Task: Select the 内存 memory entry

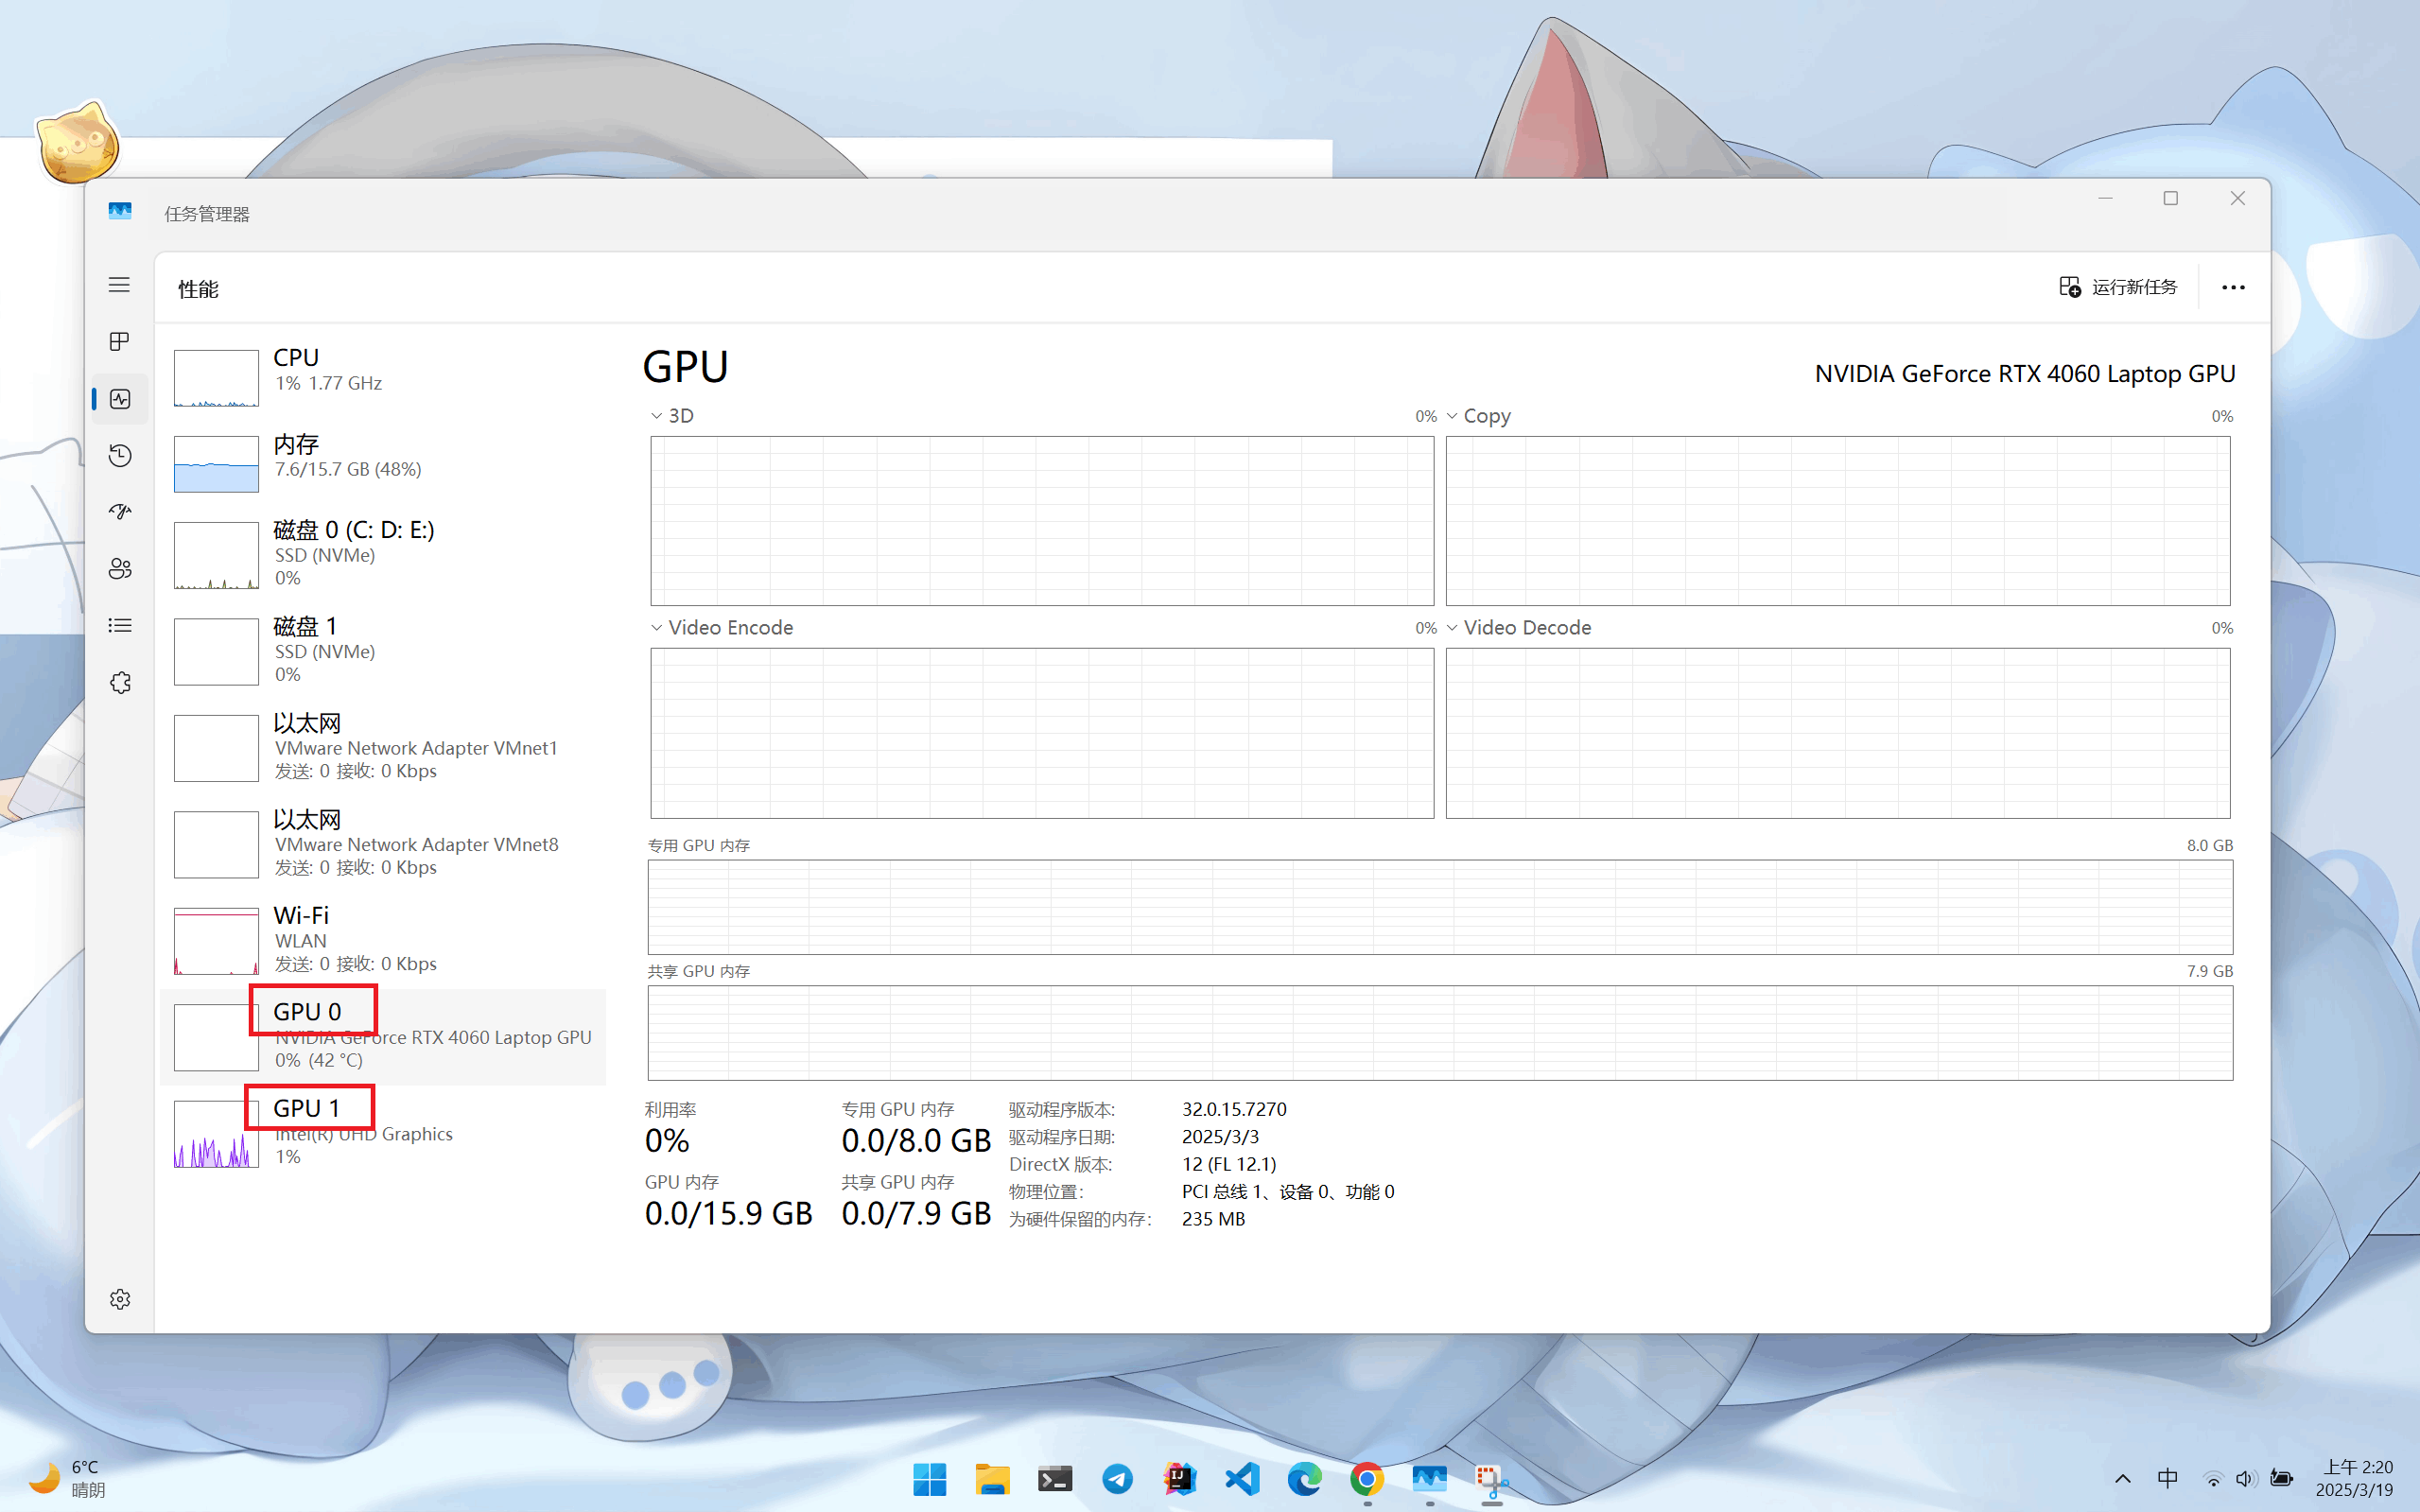Action: tap(383, 462)
